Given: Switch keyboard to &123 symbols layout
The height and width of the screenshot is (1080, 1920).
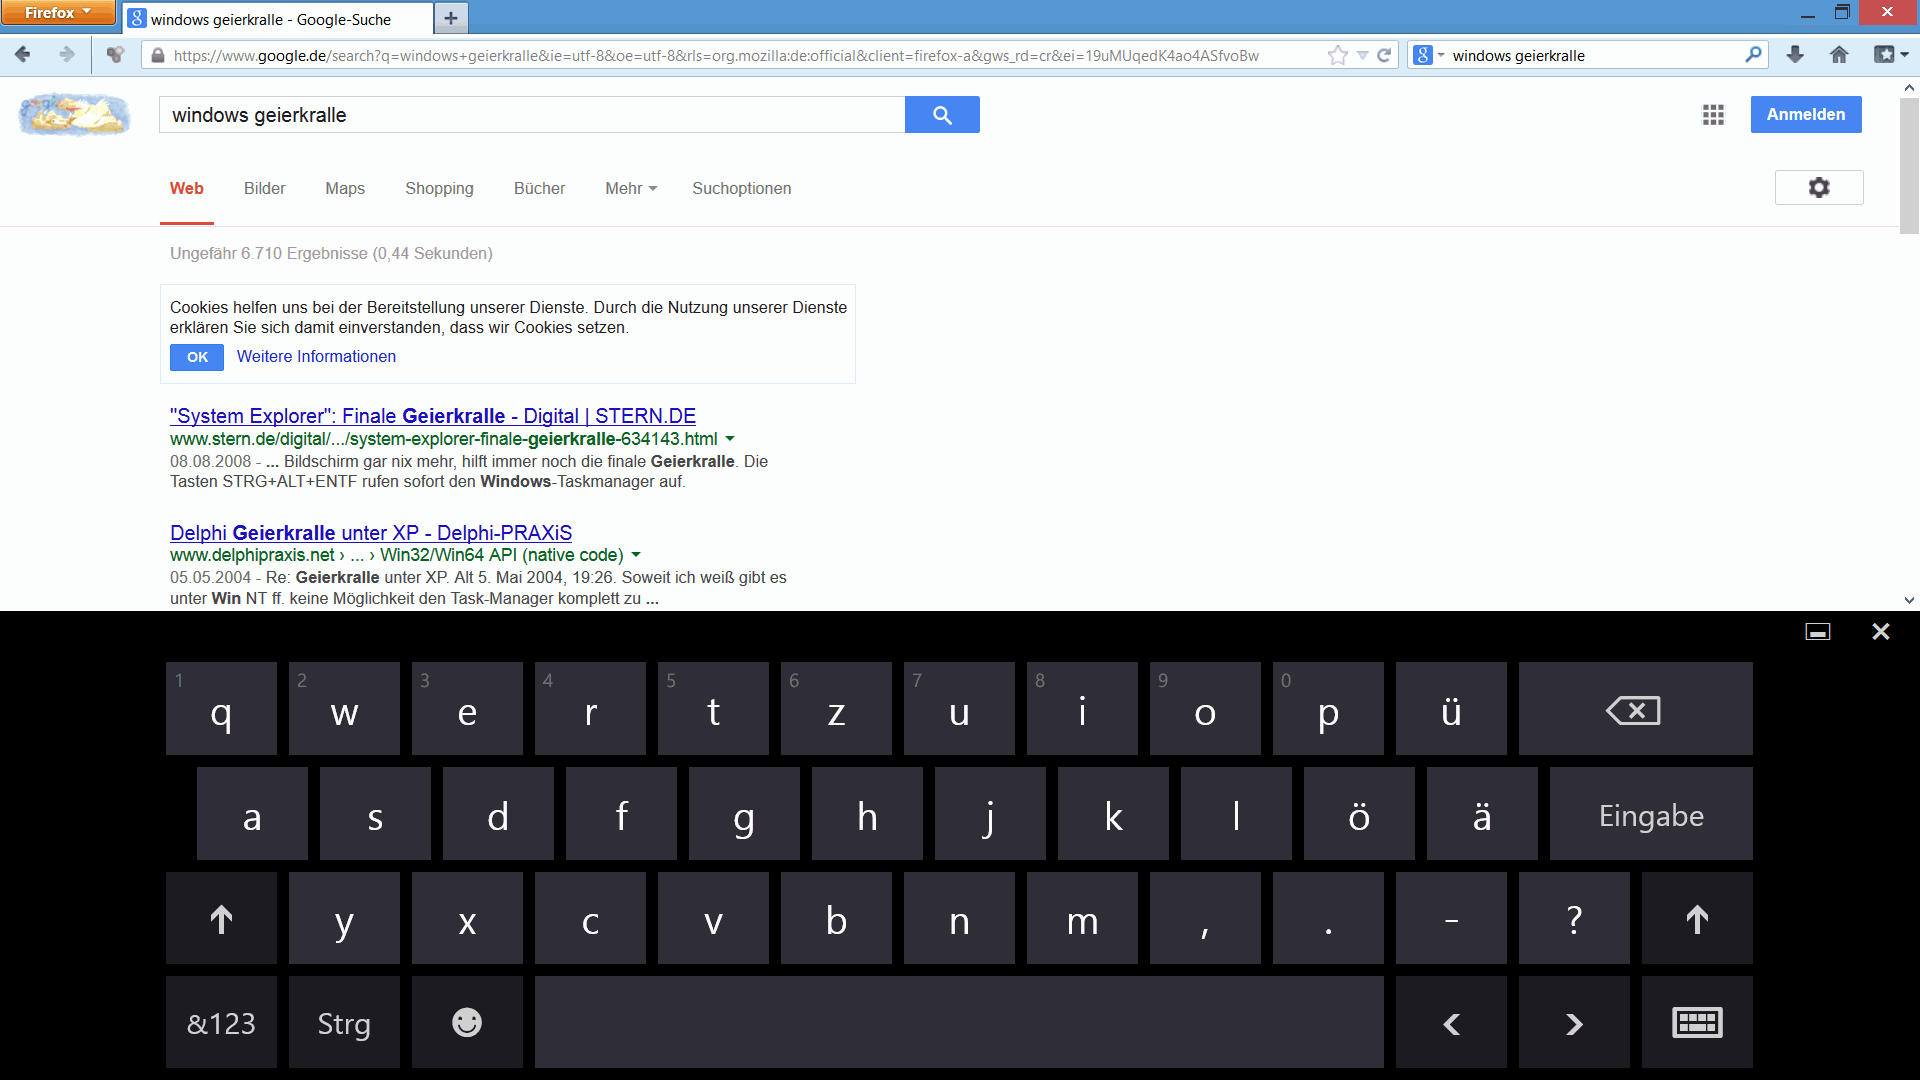Looking at the screenshot, I should 221,1023.
